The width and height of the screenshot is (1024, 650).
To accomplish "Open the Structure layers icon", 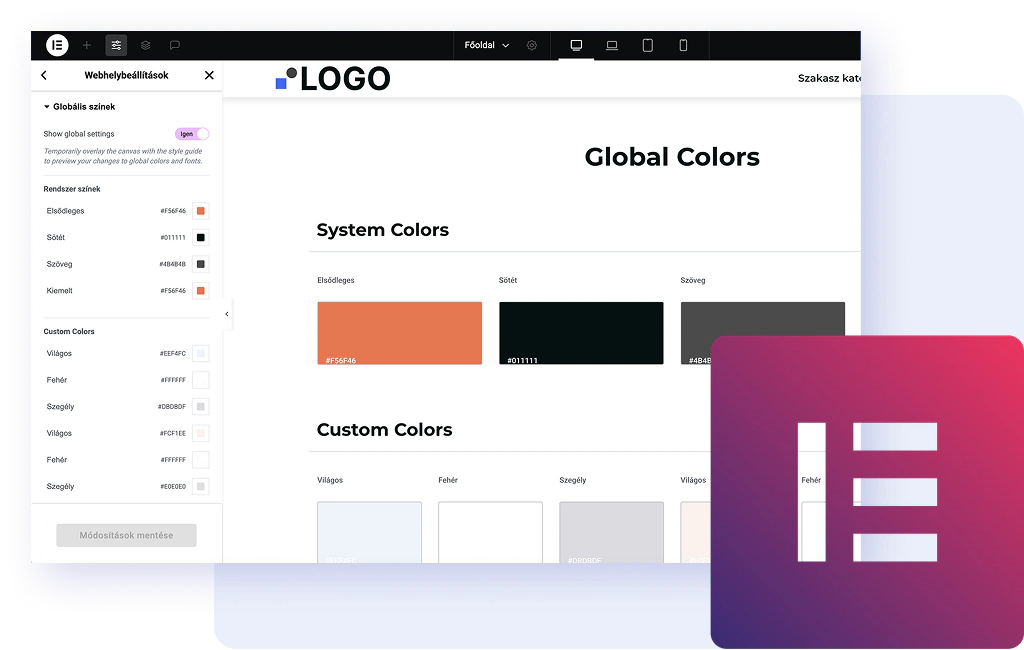I will (145, 45).
